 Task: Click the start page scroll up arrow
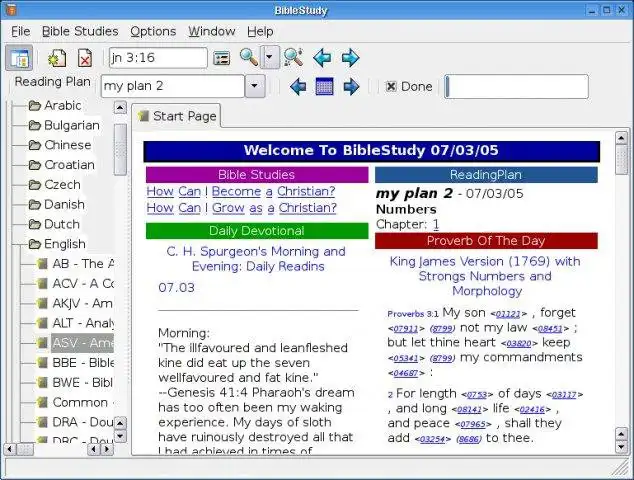tap(621, 138)
